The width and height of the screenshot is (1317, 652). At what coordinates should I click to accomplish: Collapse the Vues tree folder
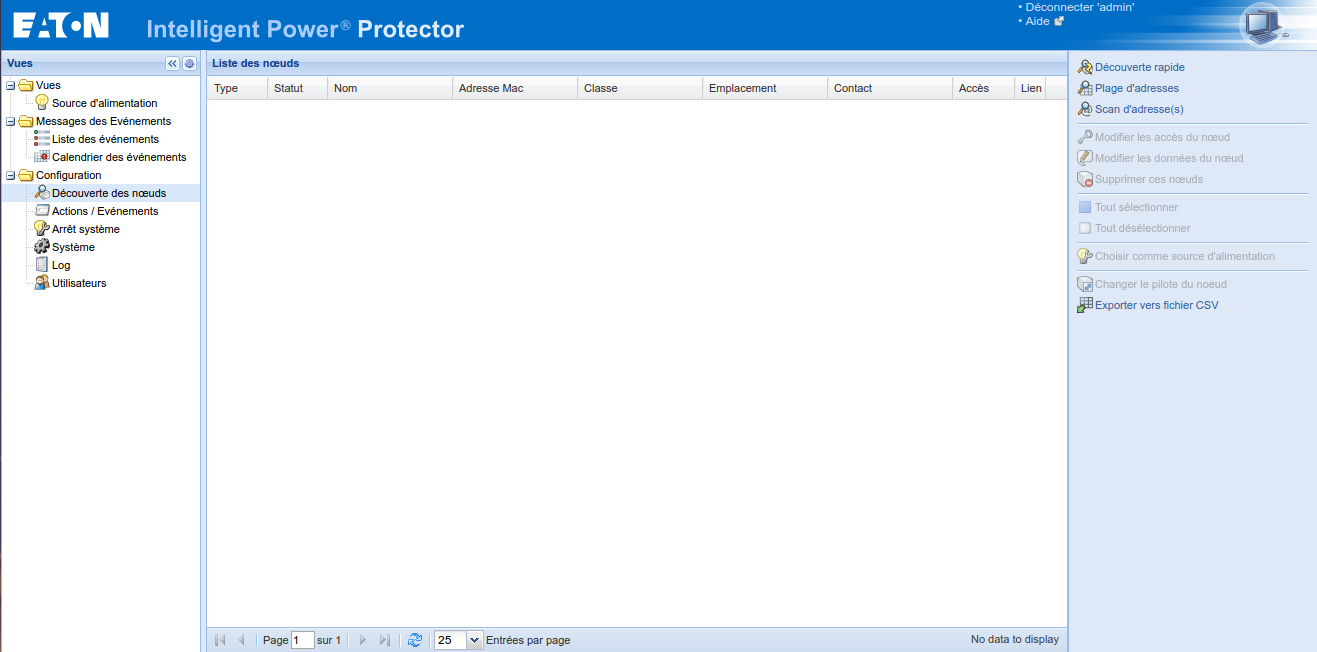pos(11,85)
